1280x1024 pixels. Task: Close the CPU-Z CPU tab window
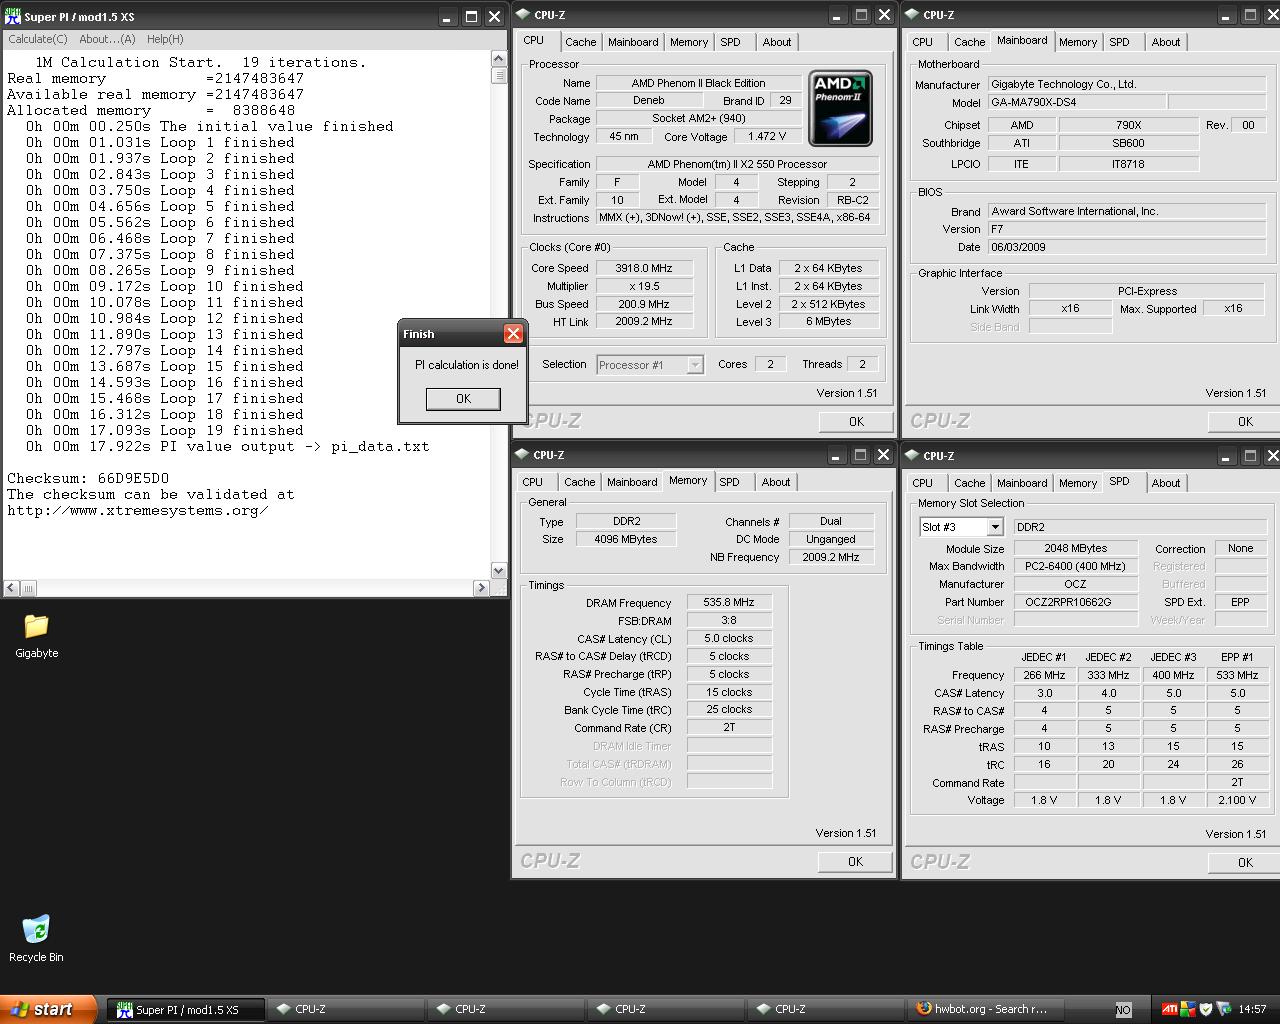884,15
